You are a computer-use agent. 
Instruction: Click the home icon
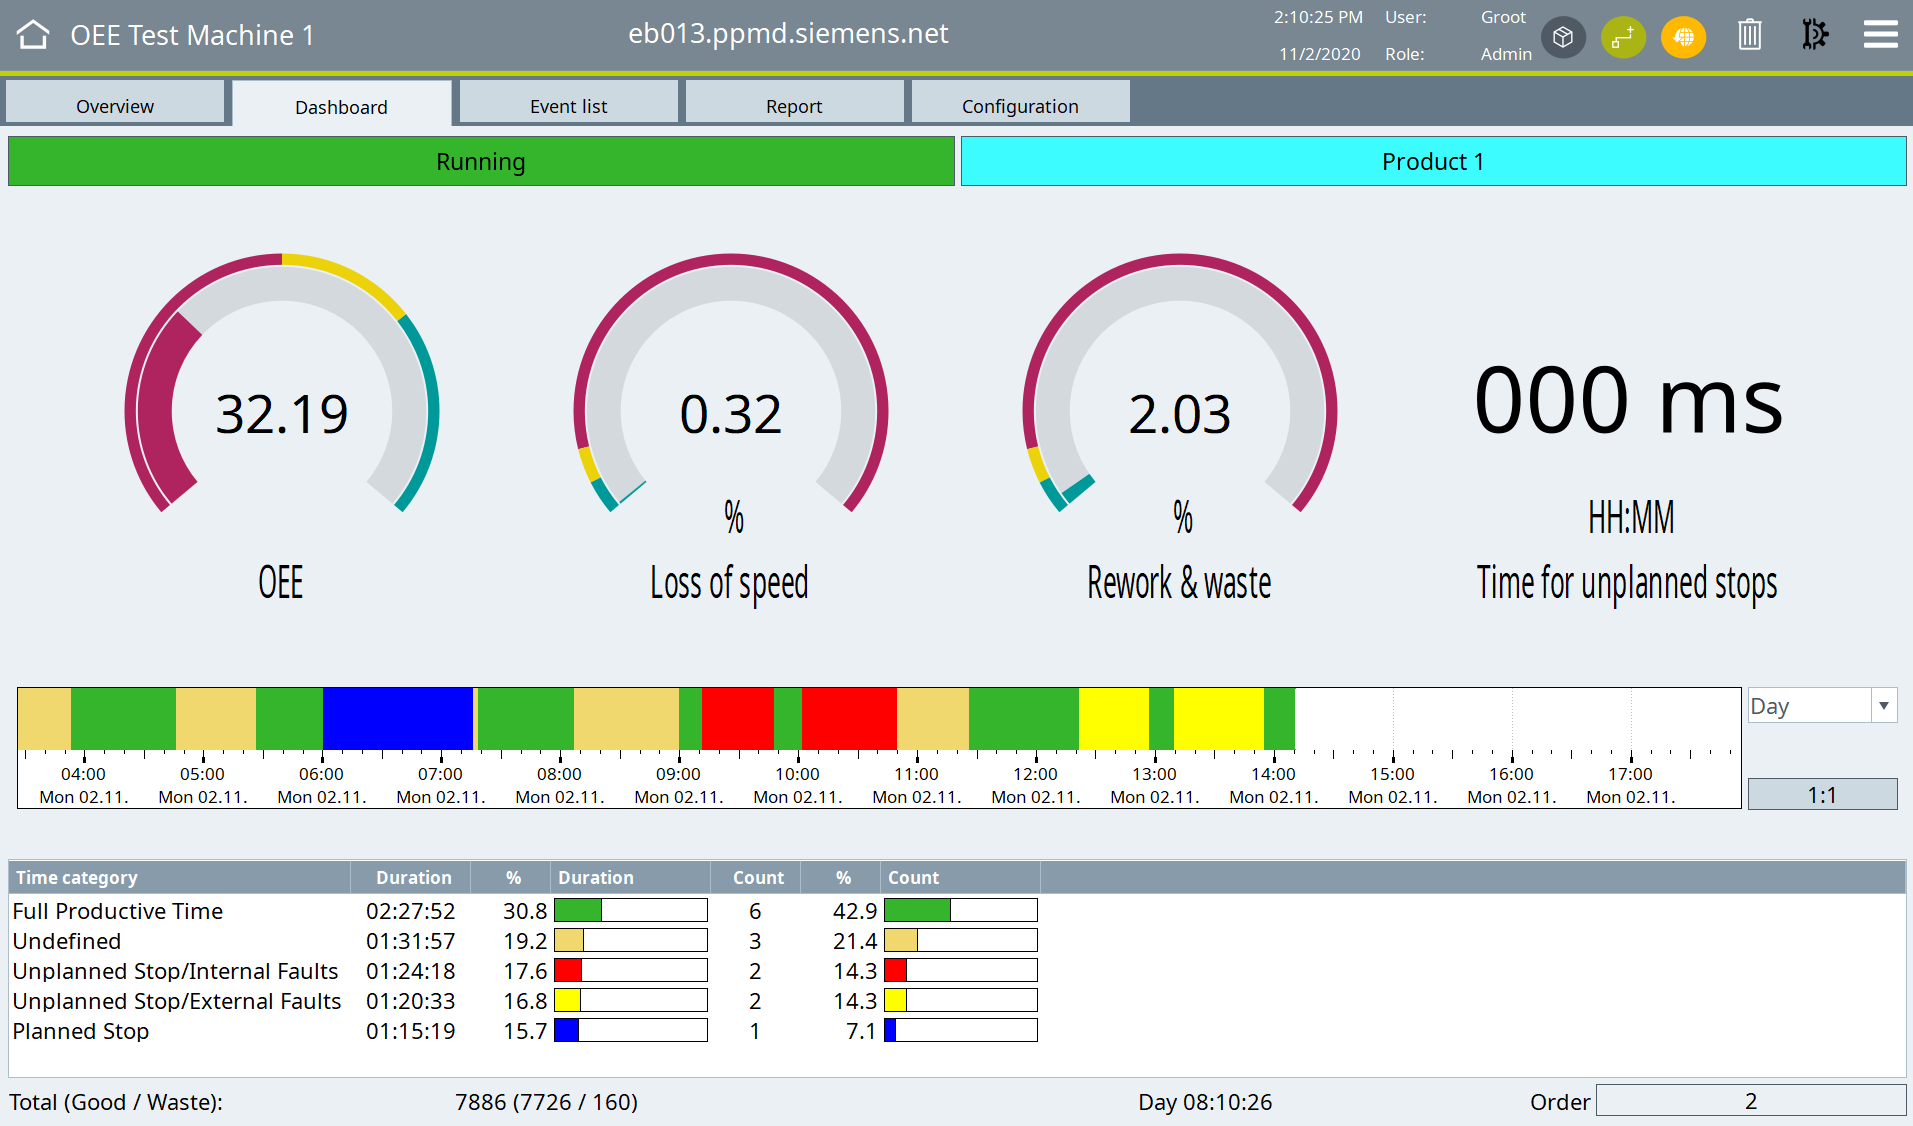click(x=33, y=35)
